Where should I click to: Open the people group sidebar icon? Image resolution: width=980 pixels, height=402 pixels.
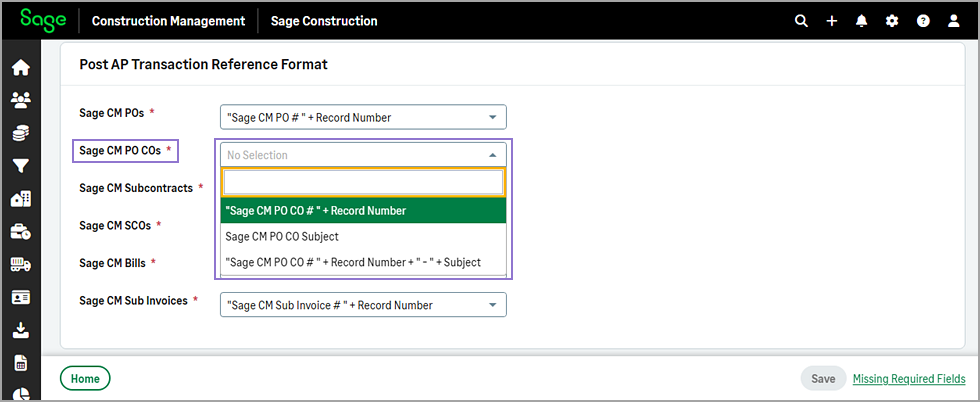click(x=21, y=99)
